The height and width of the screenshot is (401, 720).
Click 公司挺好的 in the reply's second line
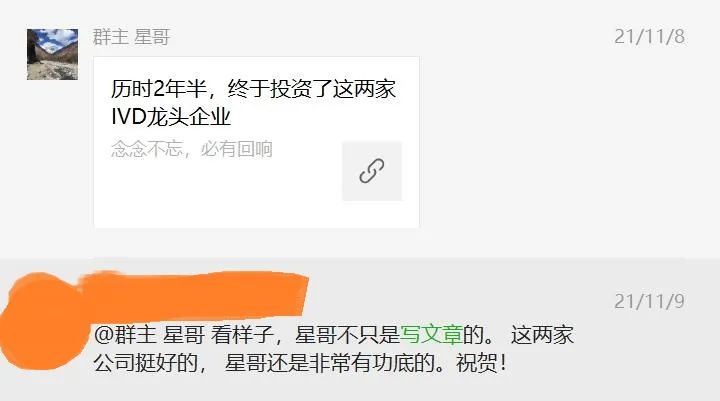pyautogui.click(x=145, y=363)
